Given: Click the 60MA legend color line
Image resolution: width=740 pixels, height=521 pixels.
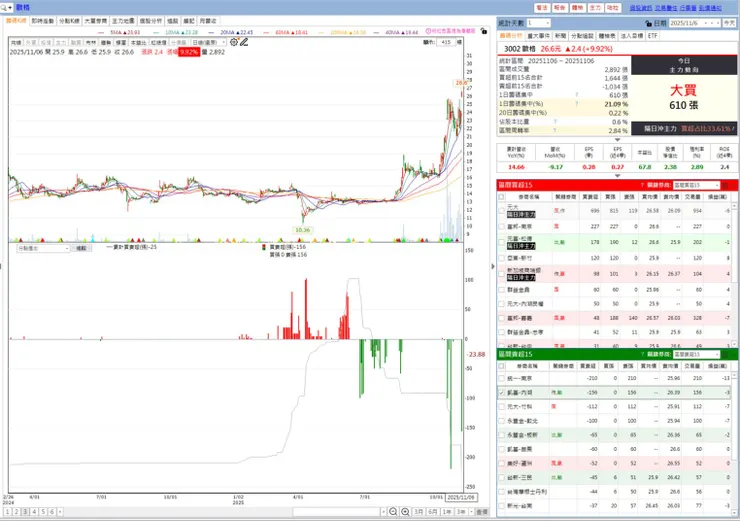Looking at the screenshot, I should [x=267, y=33].
